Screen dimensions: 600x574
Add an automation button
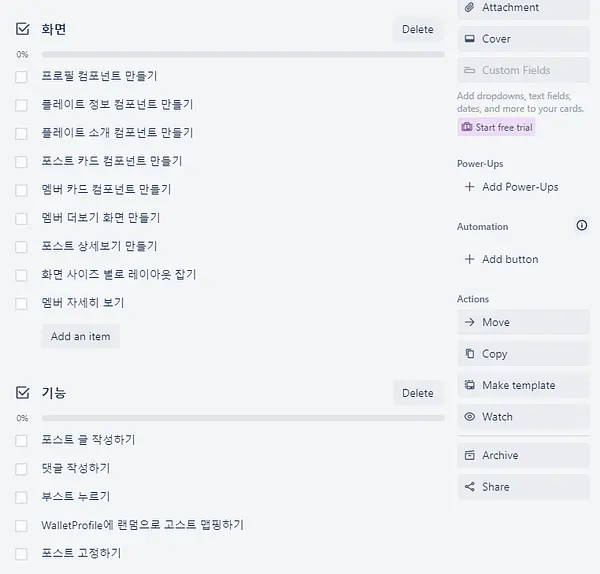[x=501, y=259]
